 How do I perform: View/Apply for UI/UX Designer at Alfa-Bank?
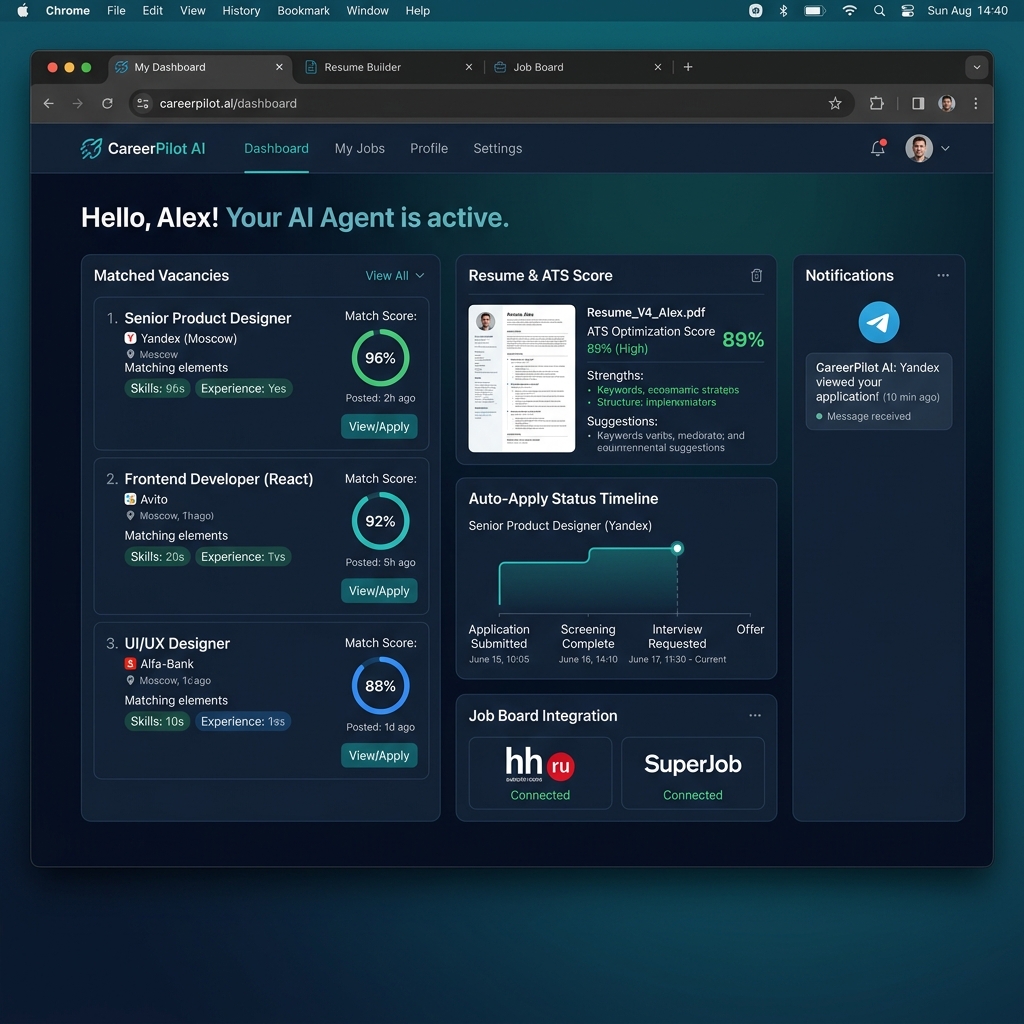[x=379, y=755]
